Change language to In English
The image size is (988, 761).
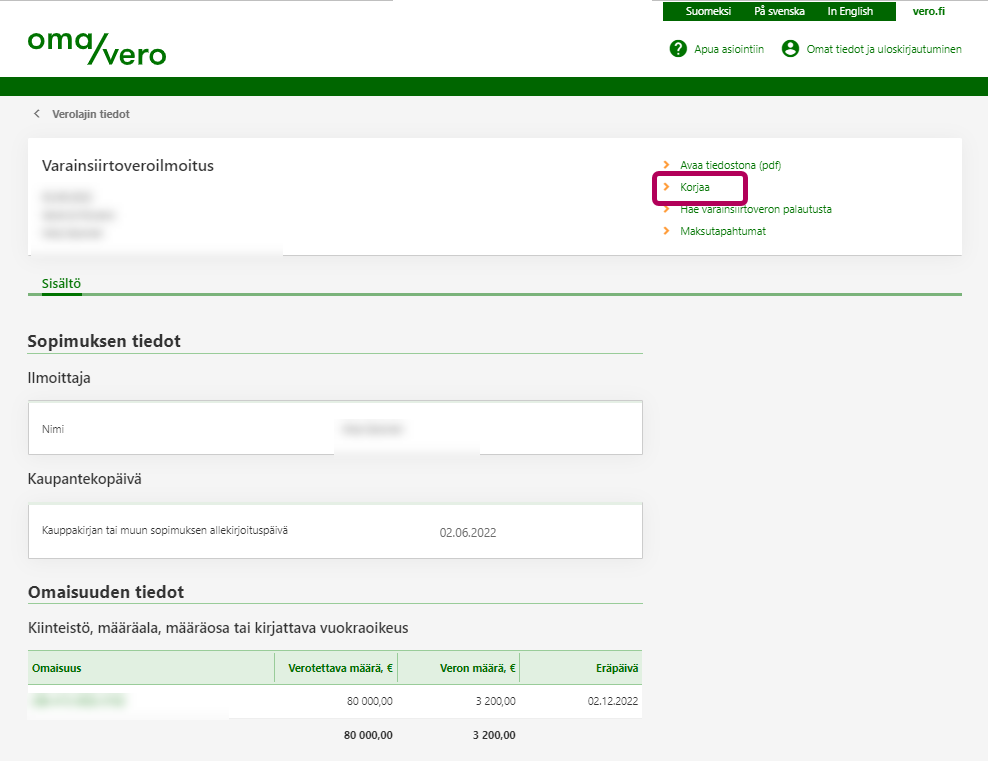point(850,11)
